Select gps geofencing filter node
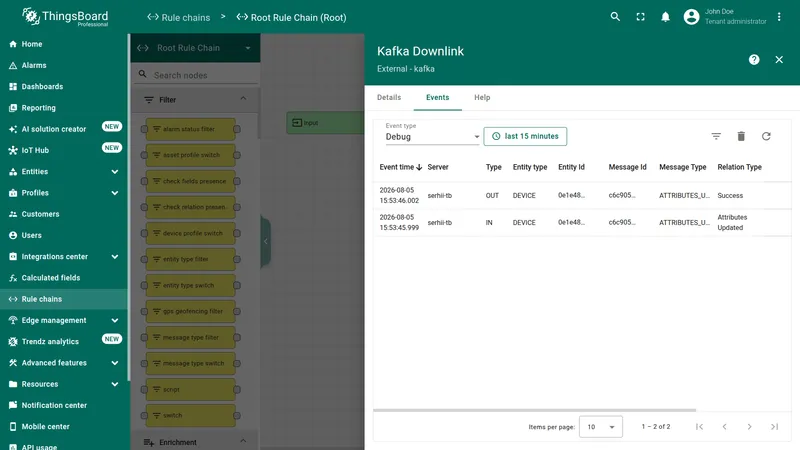This screenshot has height=450, width=800. [x=191, y=311]
